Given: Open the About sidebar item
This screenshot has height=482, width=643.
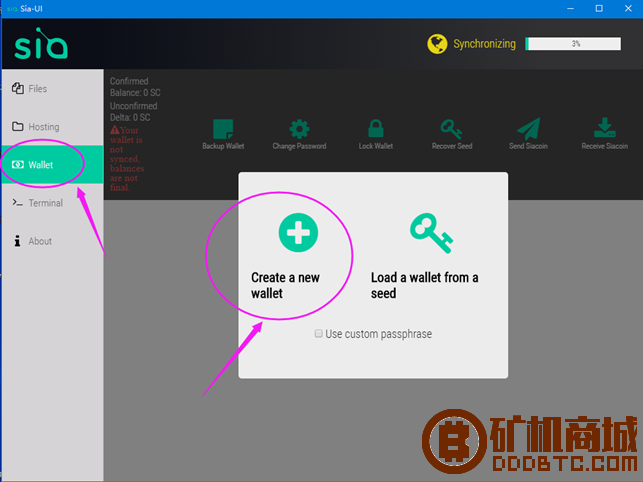Looking at the screenshot, I should point(52,241).
